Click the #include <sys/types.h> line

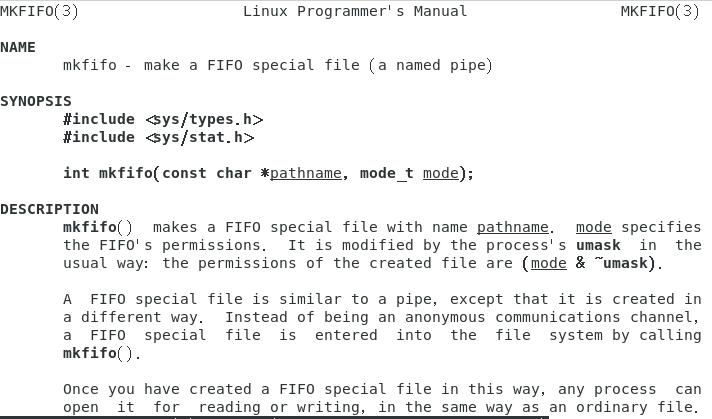(163, 119)
